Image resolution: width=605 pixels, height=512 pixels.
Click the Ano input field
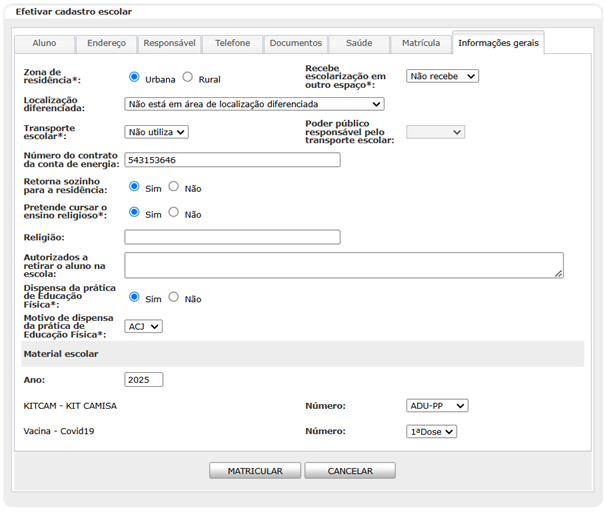click(143, 380)
